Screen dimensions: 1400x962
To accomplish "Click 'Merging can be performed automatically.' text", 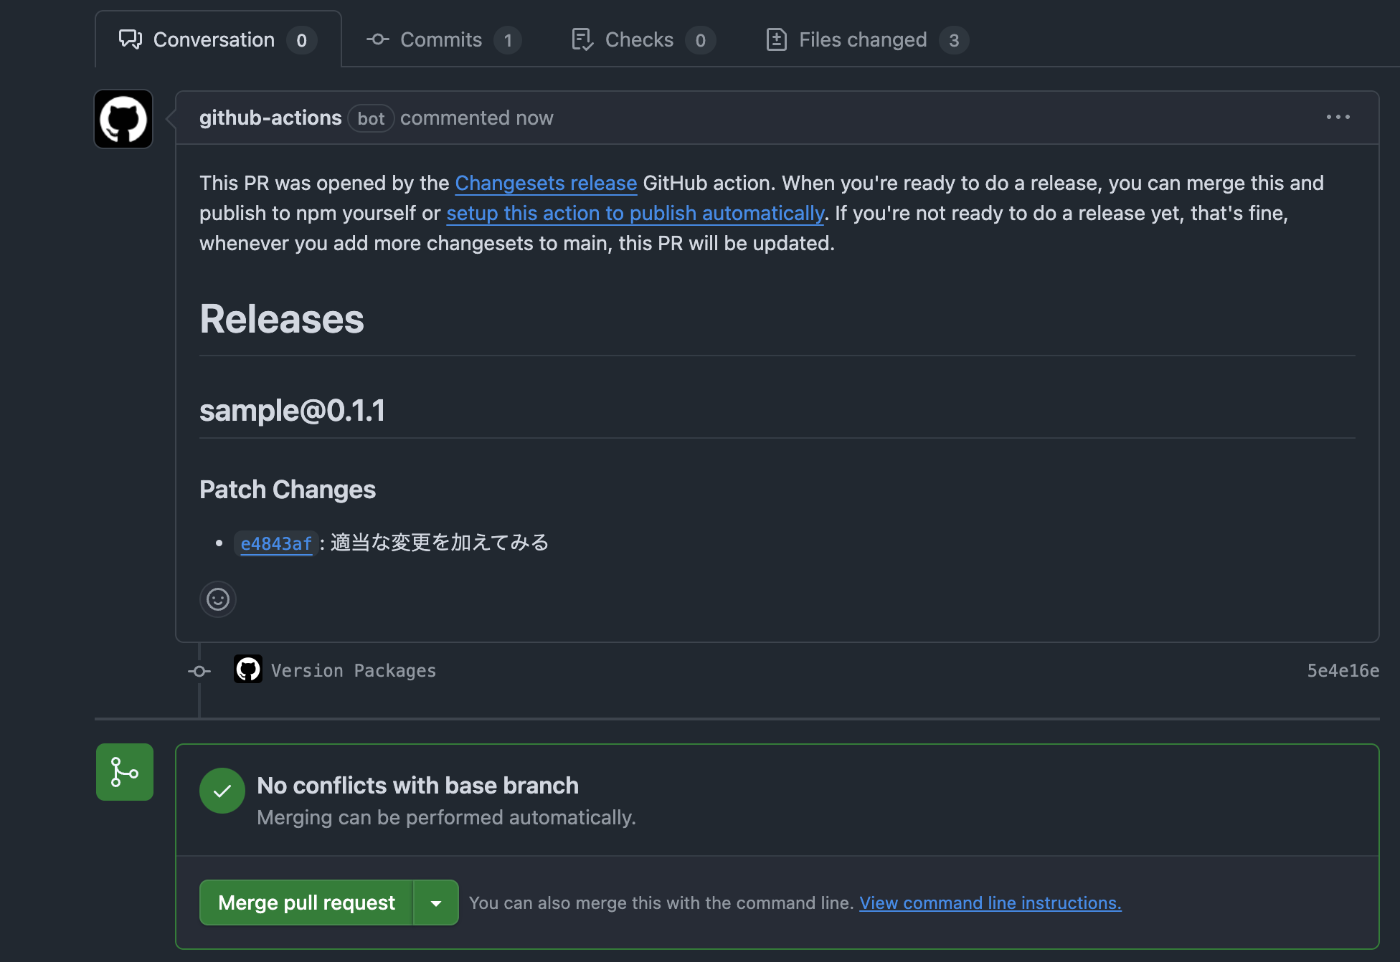I will (446, 818).
